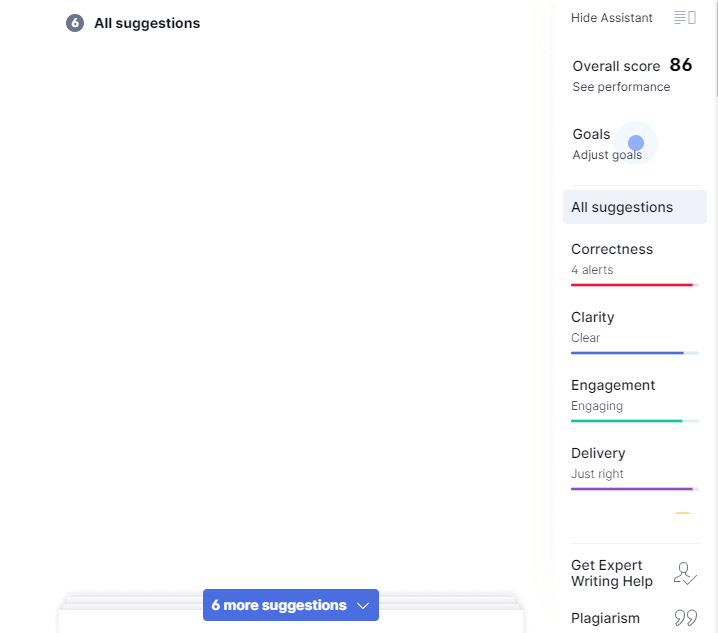Click Get Expert Writing Help text
This screenshot has height=633, width=718.
click(612, 573)
